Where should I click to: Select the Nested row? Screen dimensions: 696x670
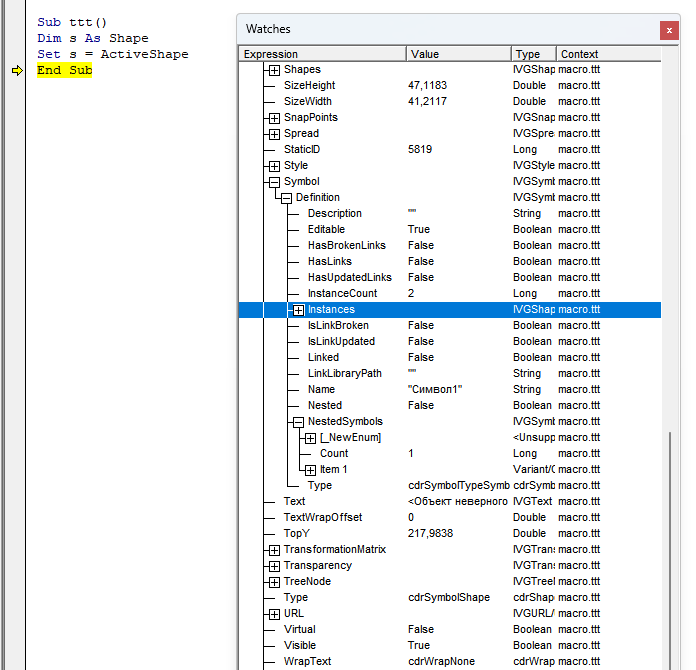coord(450,405)
